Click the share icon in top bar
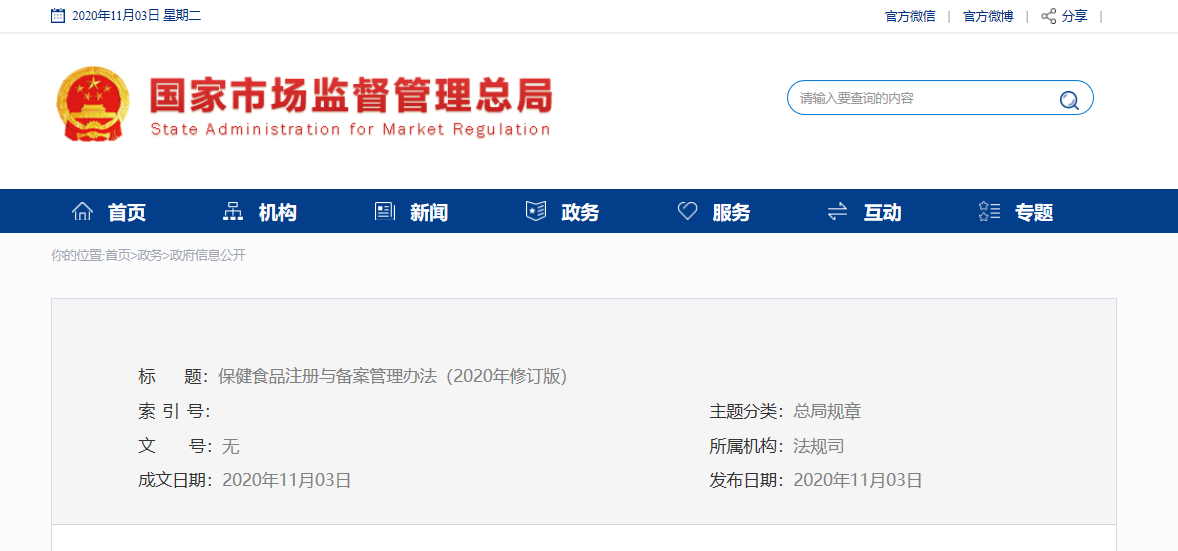The height and width of the screenshot is (551, 1178). pos(1049,16)
